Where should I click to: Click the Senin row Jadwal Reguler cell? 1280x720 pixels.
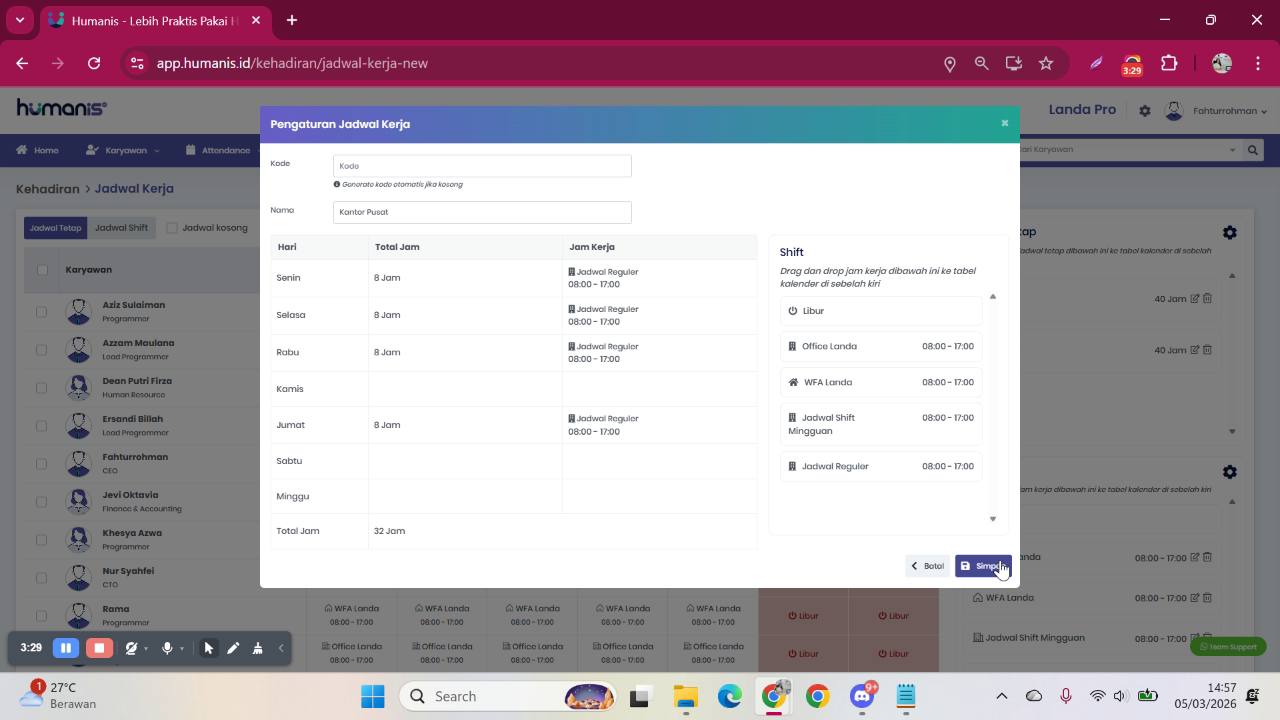coord(659,278)
